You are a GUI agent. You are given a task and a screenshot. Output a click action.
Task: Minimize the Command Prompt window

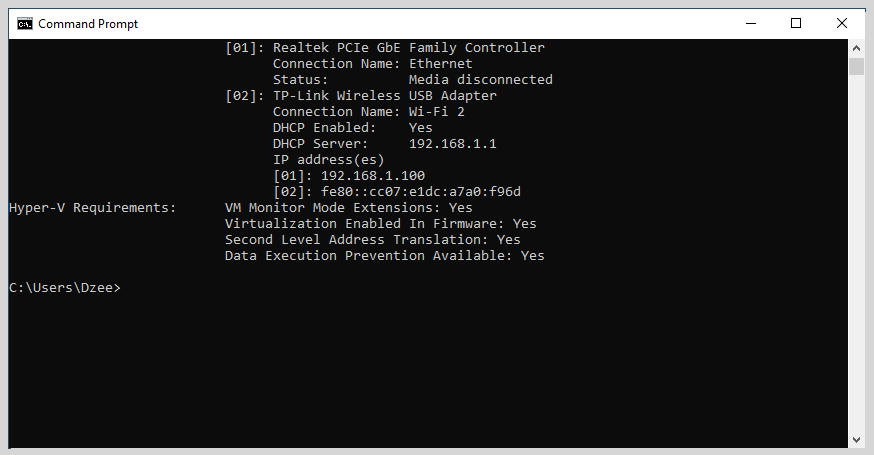(x=751, y=23)
